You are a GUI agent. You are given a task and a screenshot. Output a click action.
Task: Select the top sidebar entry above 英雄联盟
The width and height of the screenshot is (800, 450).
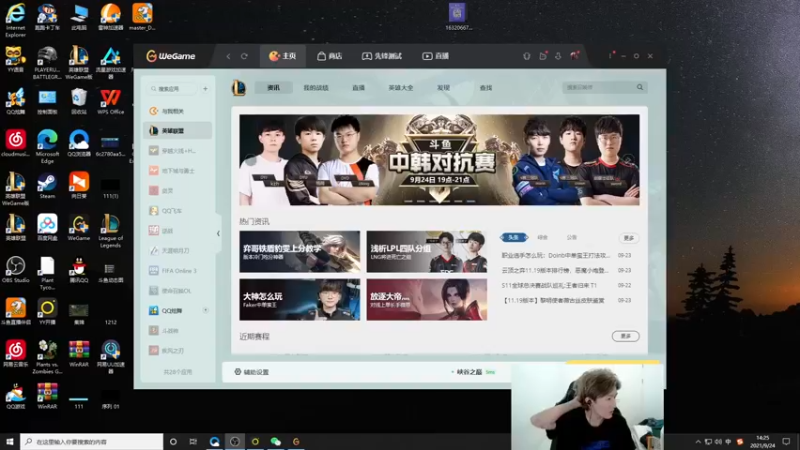click(178, 111)
